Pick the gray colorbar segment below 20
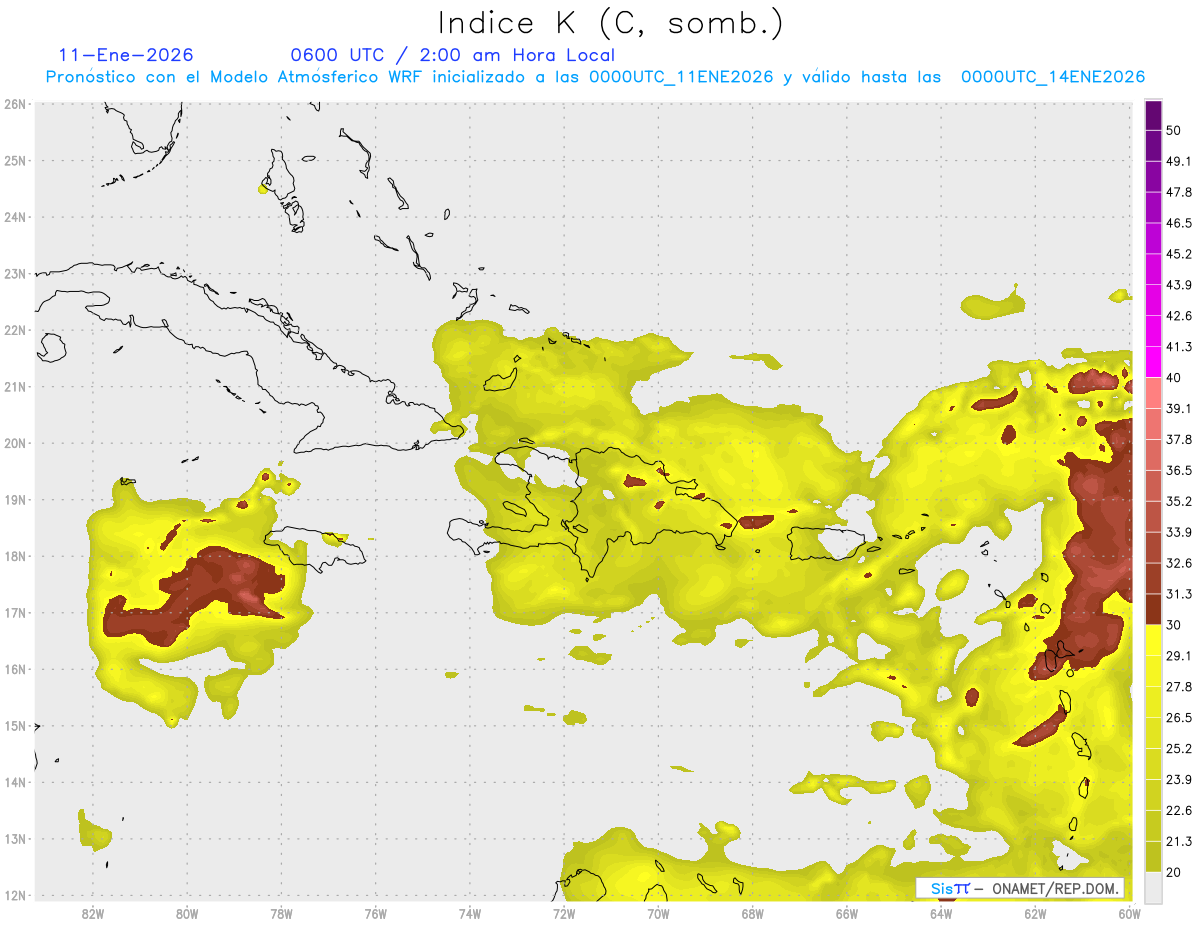This screenshot has height=927, width=1200. [x=1153, y=886]
